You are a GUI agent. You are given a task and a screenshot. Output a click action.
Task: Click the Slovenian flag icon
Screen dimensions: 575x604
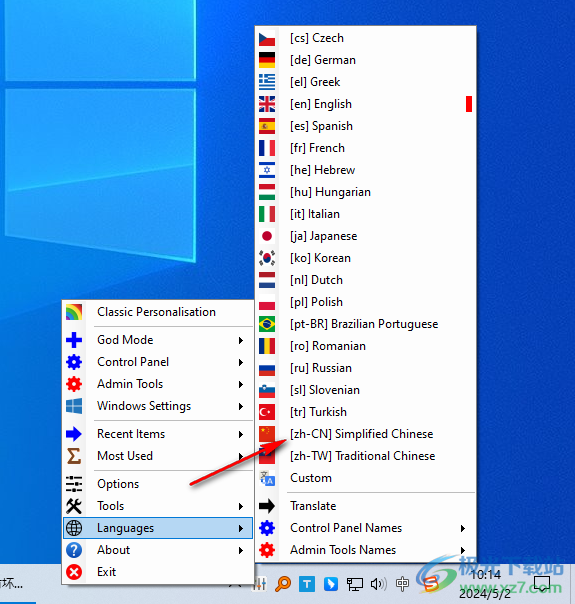[267, 390]
